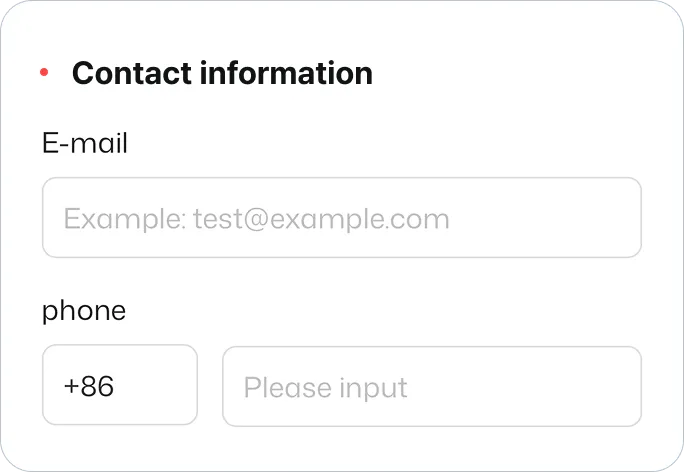
Task: Click blank space right of 'Contact information' title
Action: (510, 73)
